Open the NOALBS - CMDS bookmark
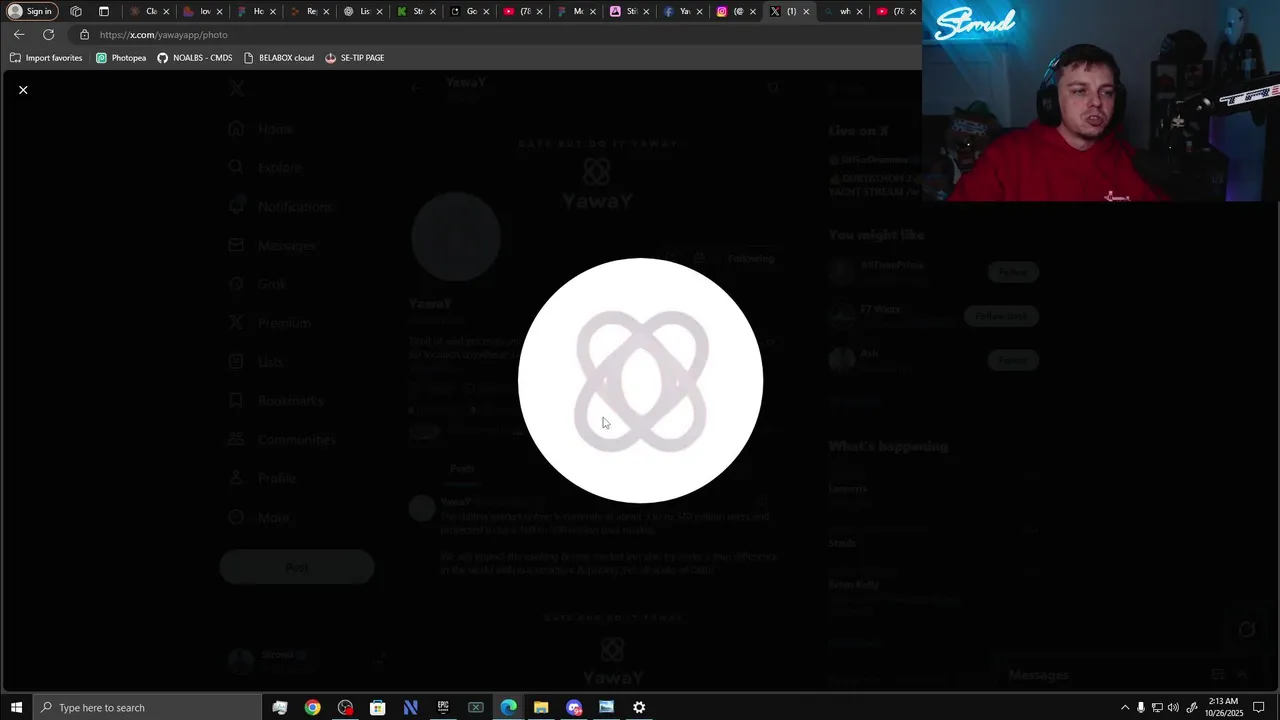The width and height of the screenshot is (1280, 720). coord(195,58)
